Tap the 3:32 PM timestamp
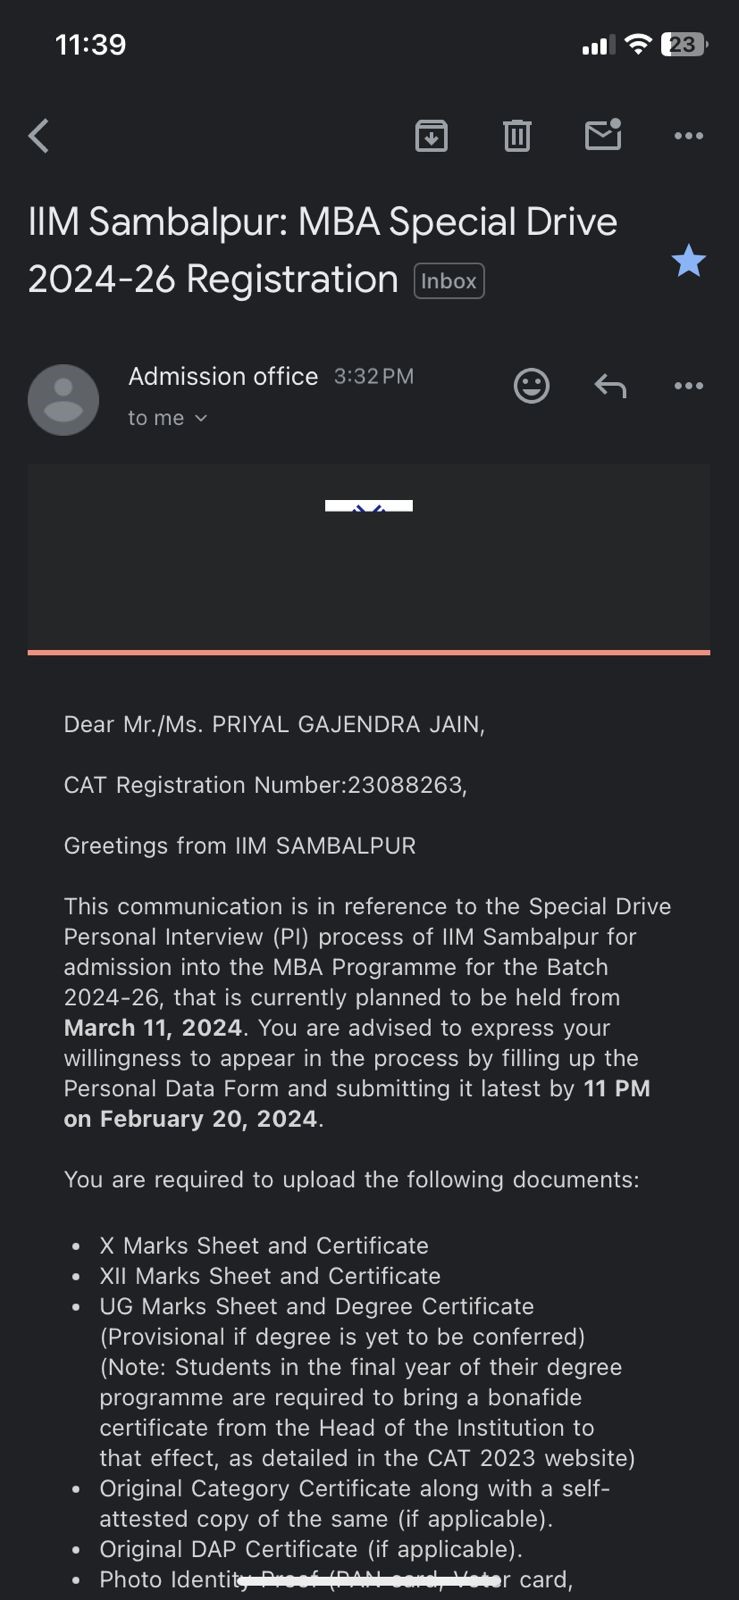The height and width of the screenshot is (1600, 739). 373,377
